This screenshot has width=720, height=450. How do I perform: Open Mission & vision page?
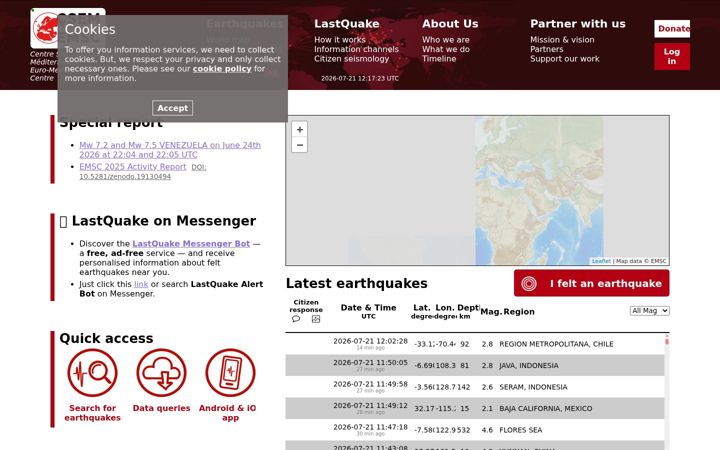[562, 40]
